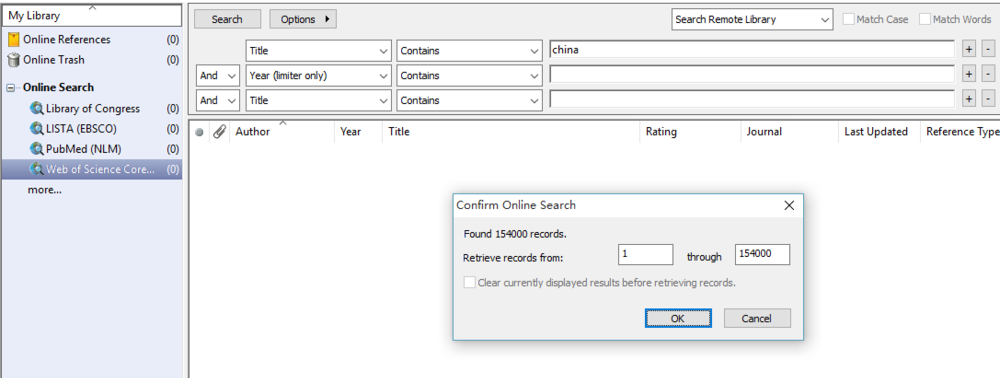Open the Options menu button

[303, 19]
